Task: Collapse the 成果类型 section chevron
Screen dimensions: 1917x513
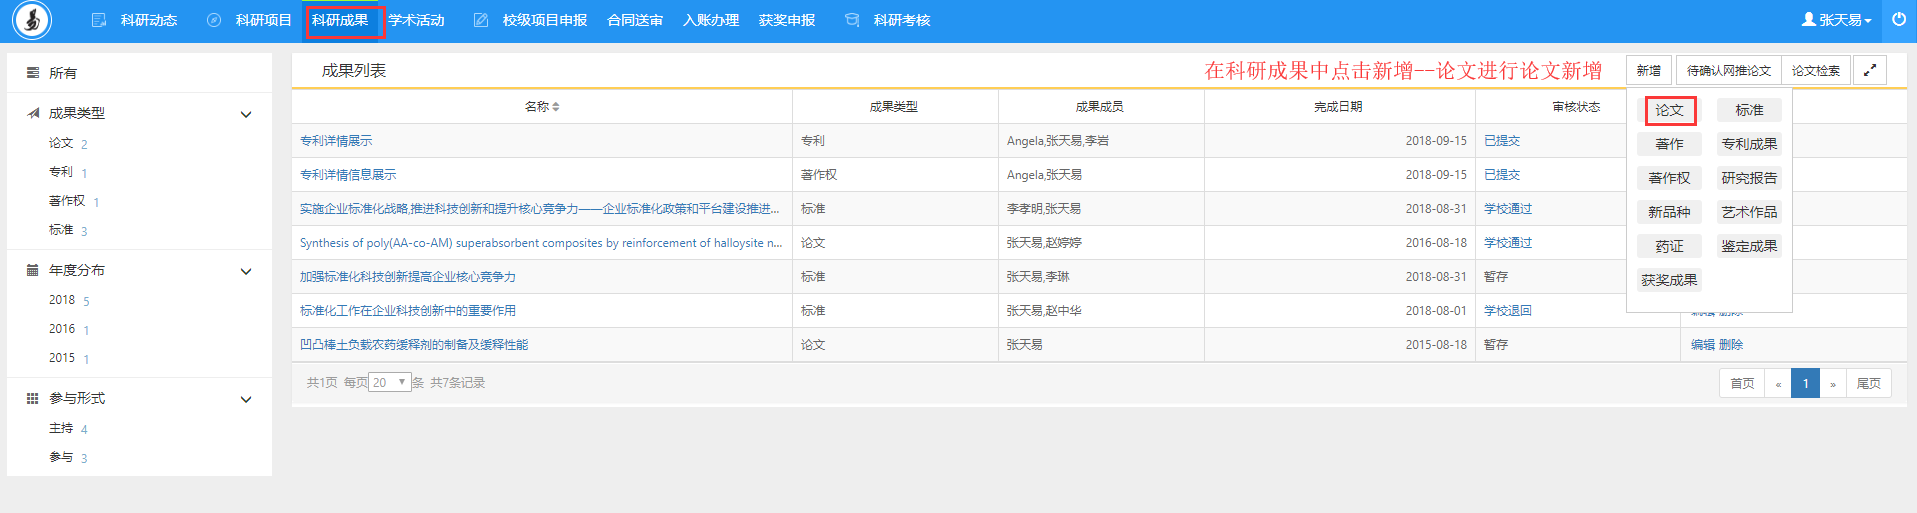Action: coord(246,114)
